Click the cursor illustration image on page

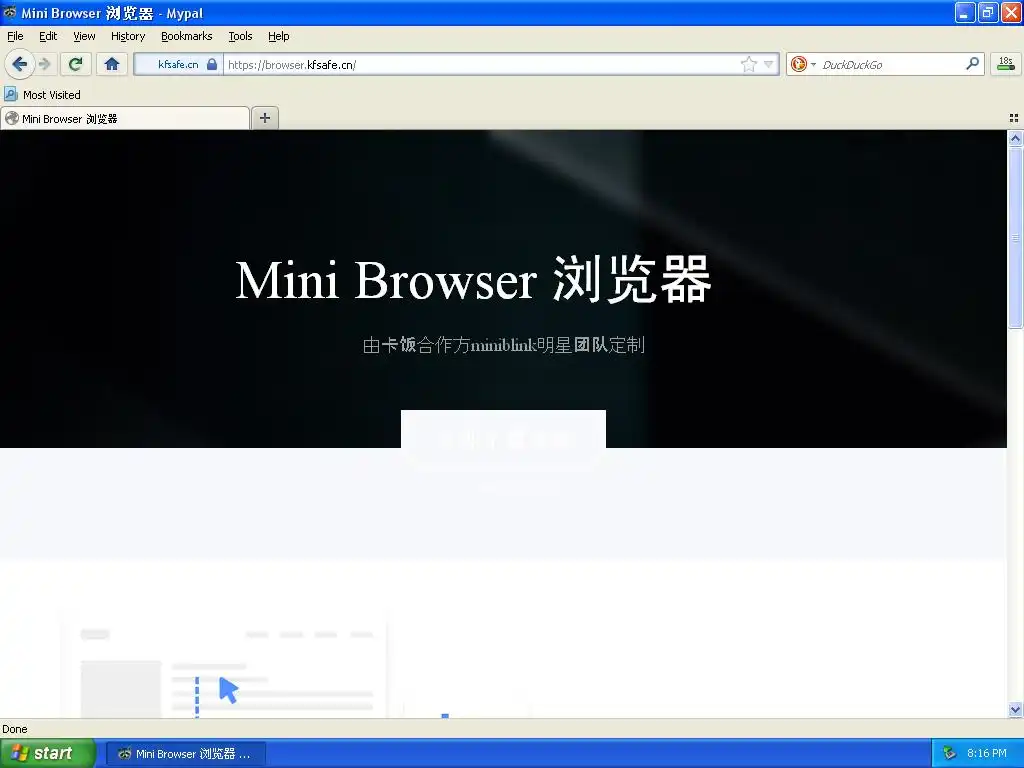click(228, 690)
